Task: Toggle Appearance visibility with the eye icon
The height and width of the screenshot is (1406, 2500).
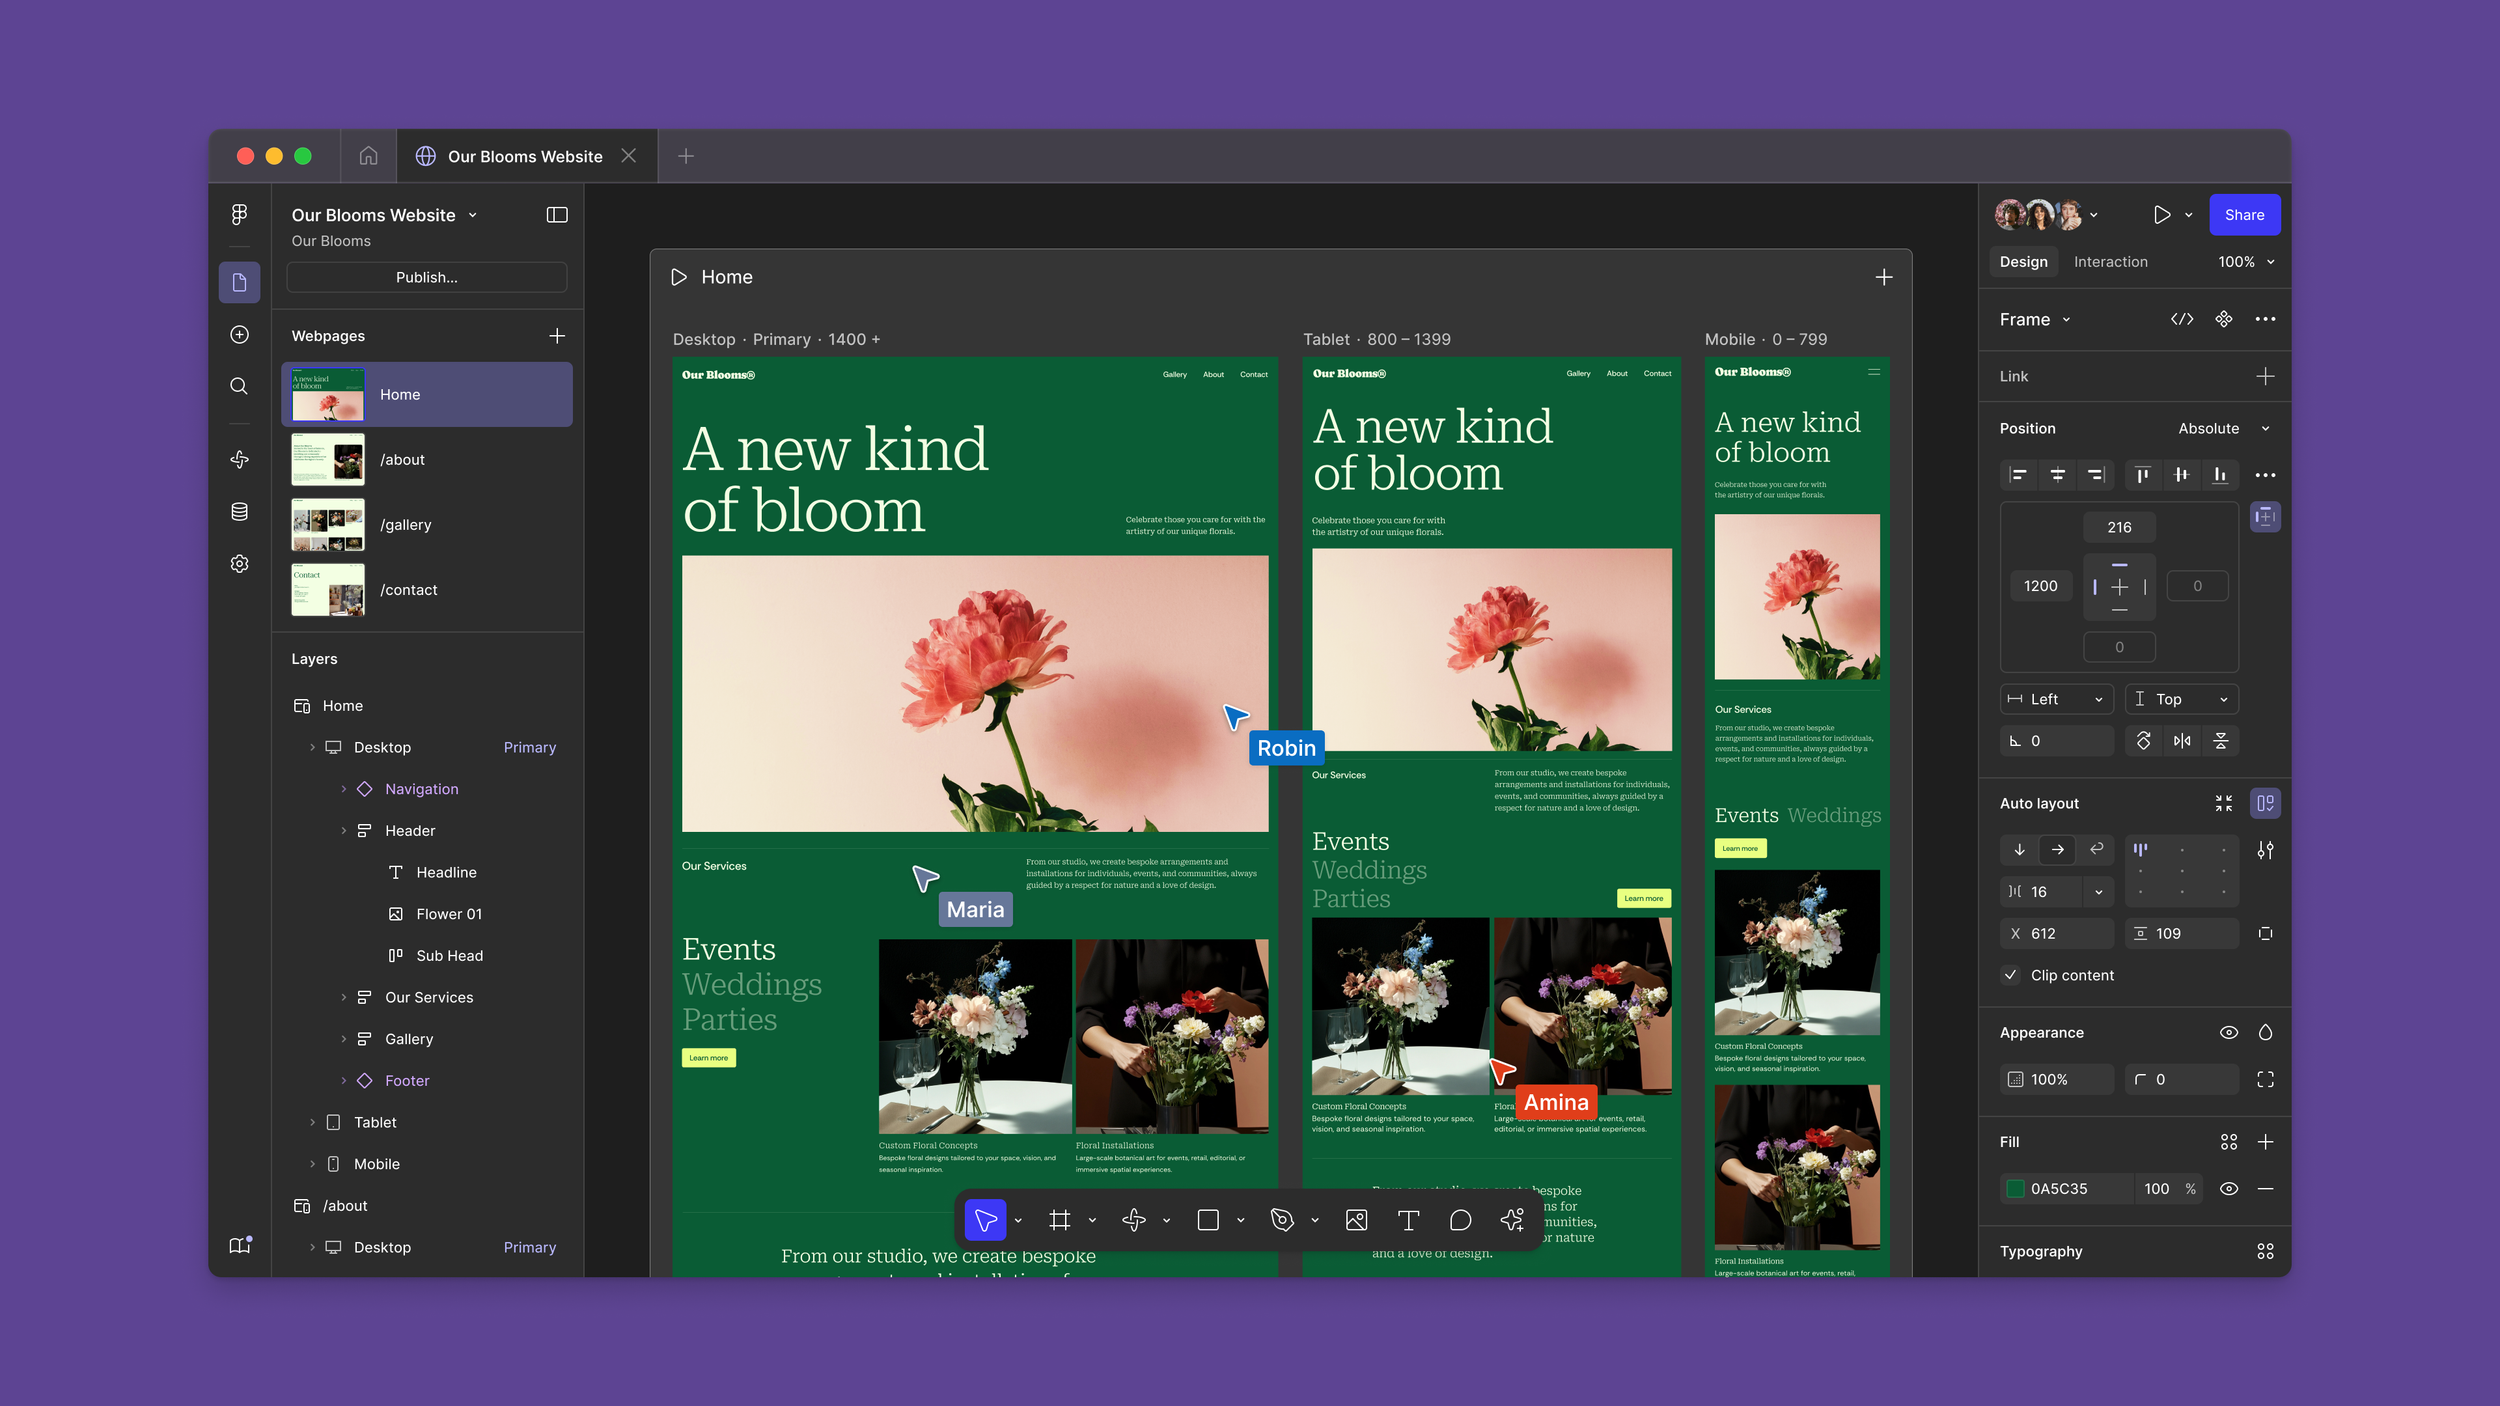Action: click(x=2228, y=1032)
